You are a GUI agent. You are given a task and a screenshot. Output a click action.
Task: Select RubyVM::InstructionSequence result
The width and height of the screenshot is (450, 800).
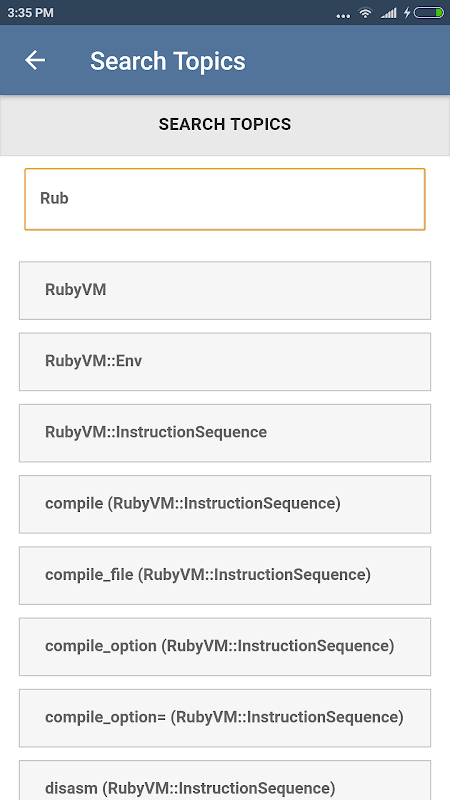pos(224,433)
